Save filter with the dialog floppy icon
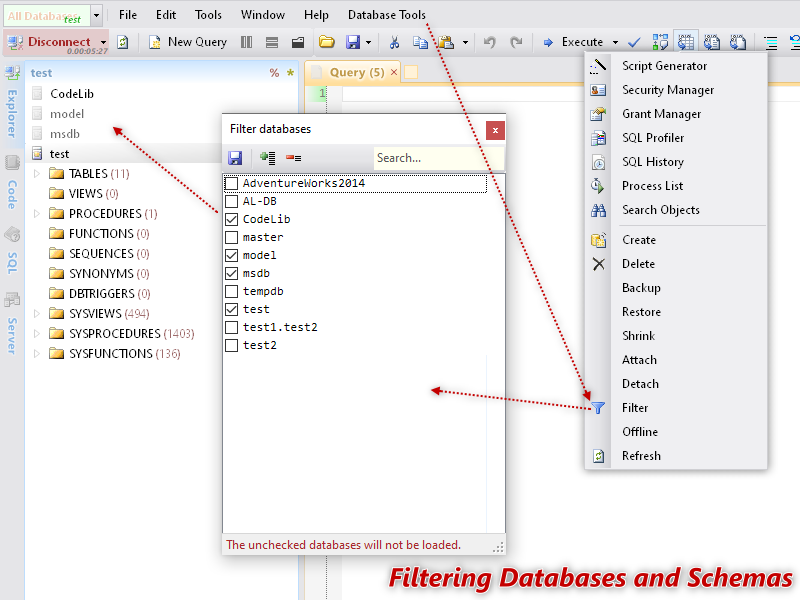 point(235,158)
